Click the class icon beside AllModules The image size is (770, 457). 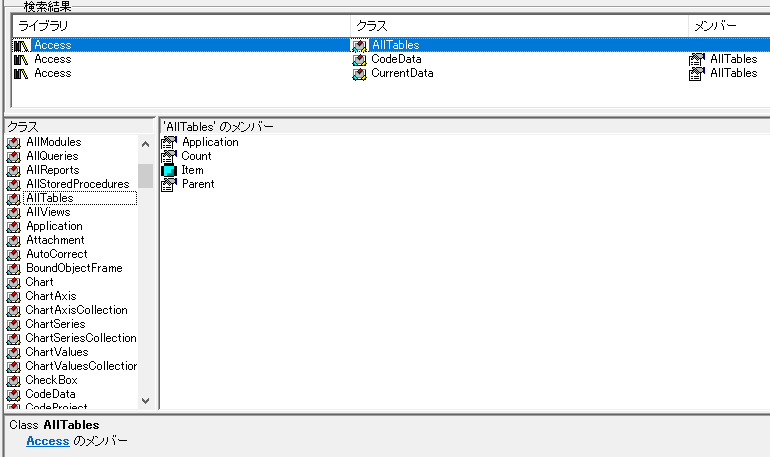14,143
